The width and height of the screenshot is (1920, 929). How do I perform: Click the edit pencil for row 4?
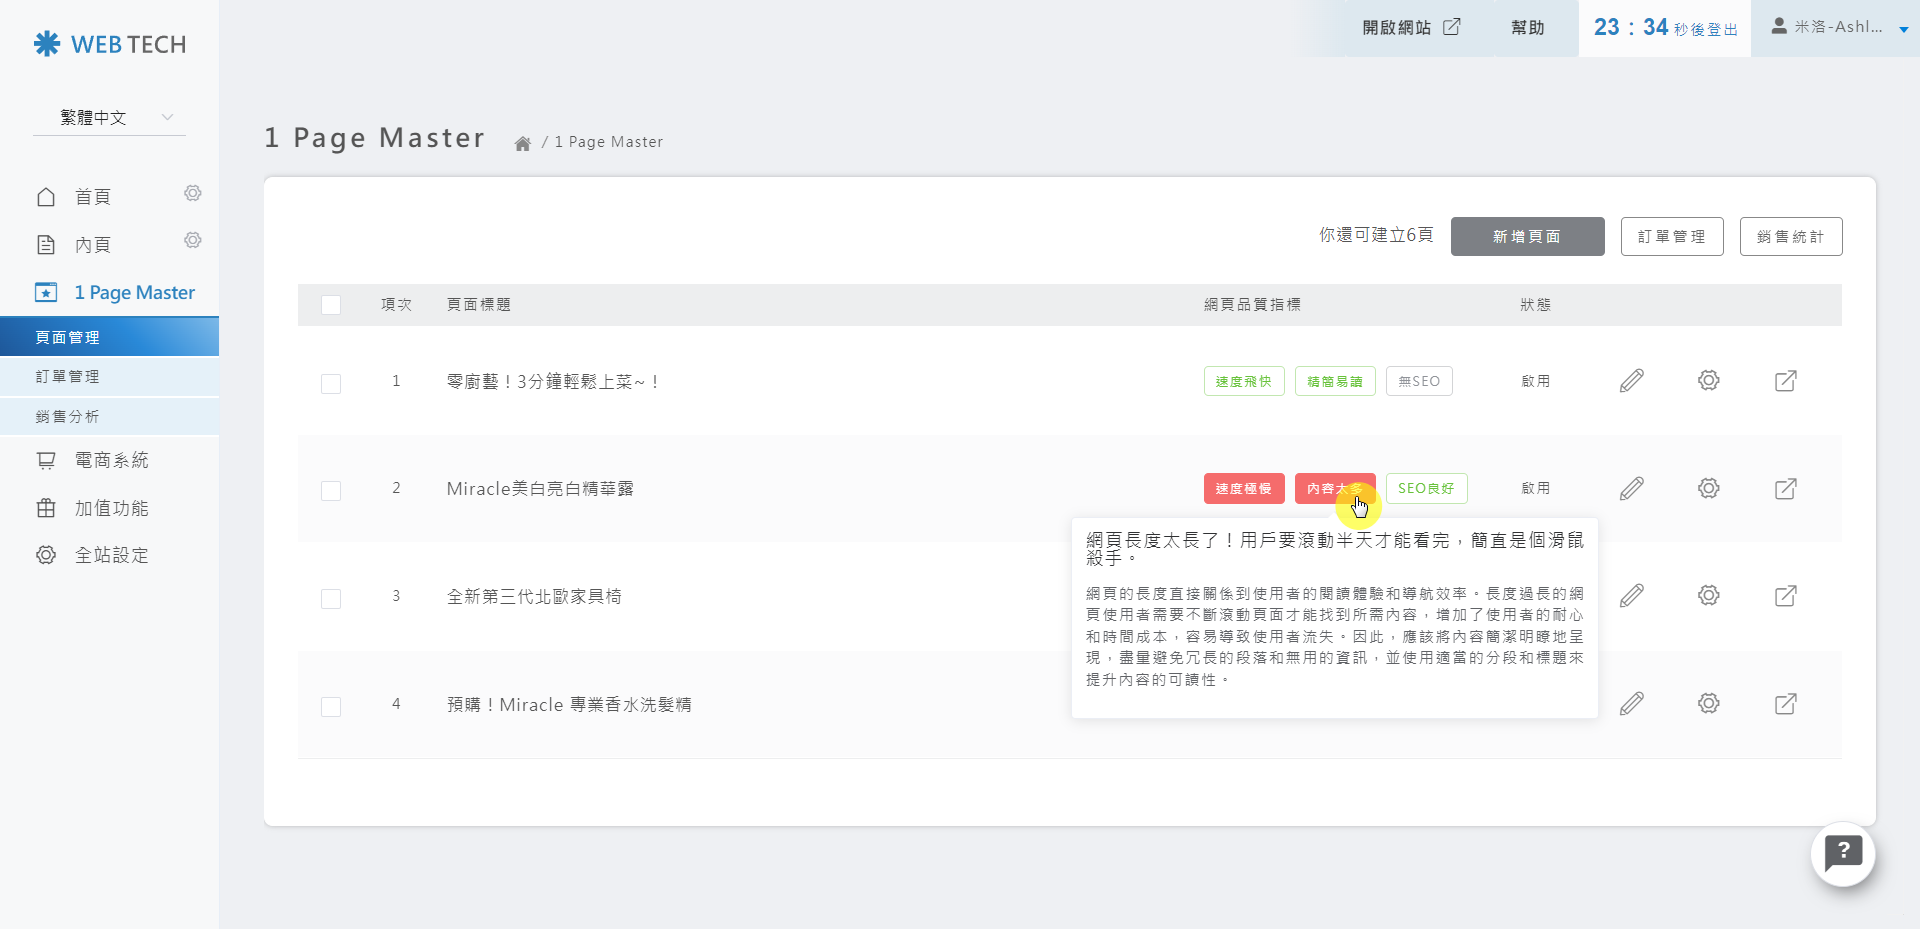click(1631, 704)
